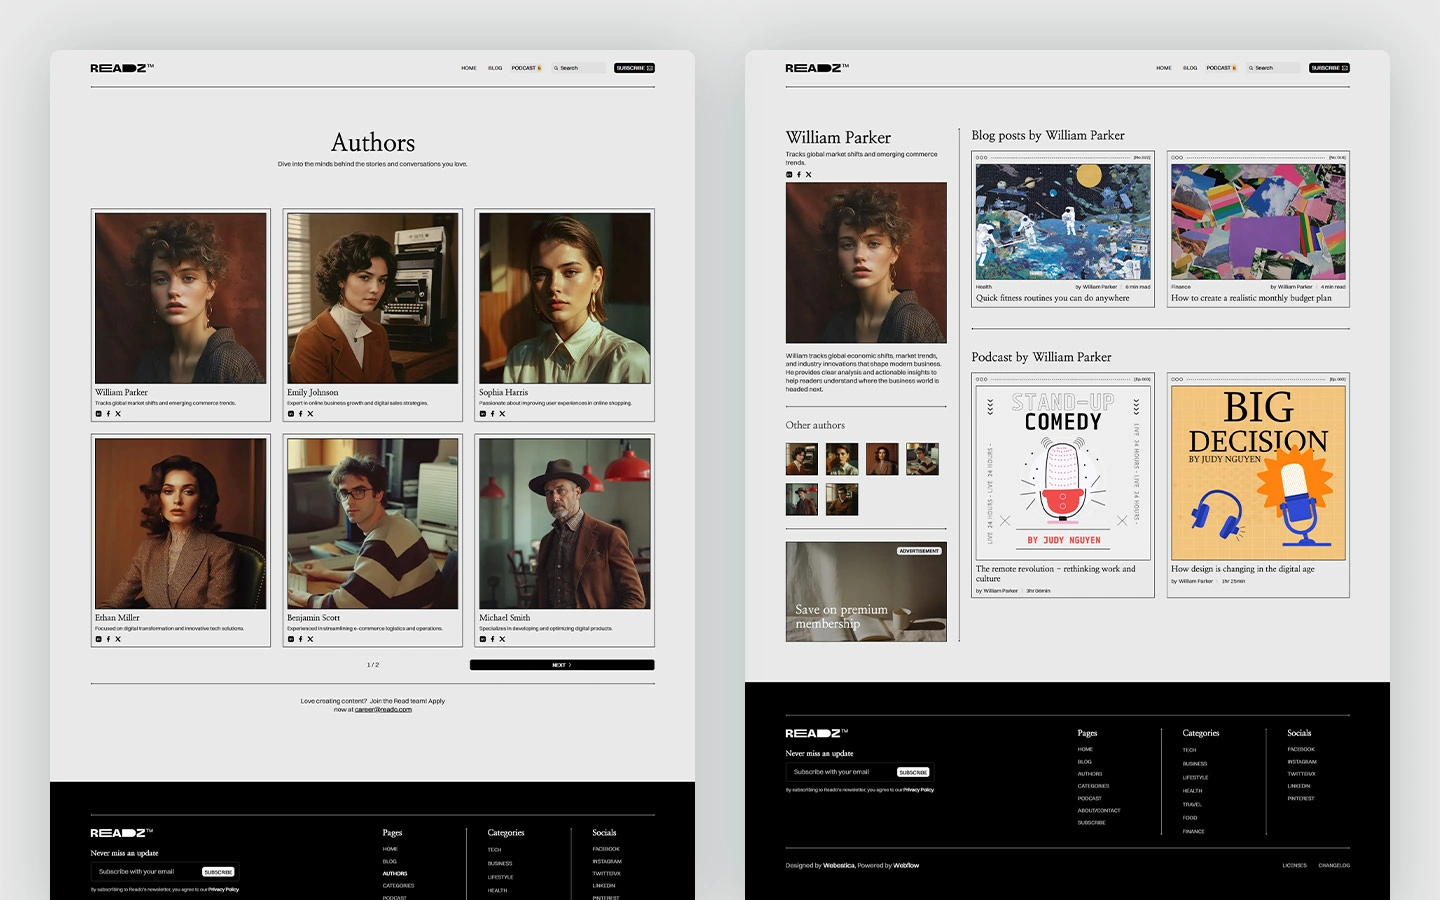Click the X icon under Benjamin Scott
Viewport: 1440px width, 900px height.
click(310, 639)
